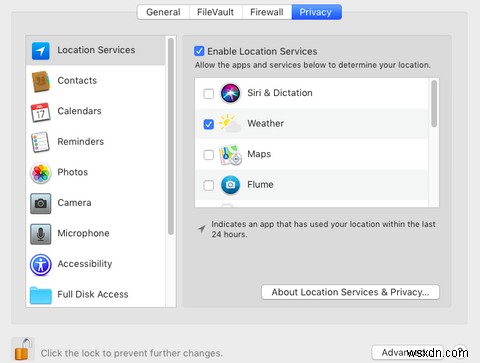Click the app list scrollbar thumb
The height and width of the screenshot is (363, 480).
[434, 104]
